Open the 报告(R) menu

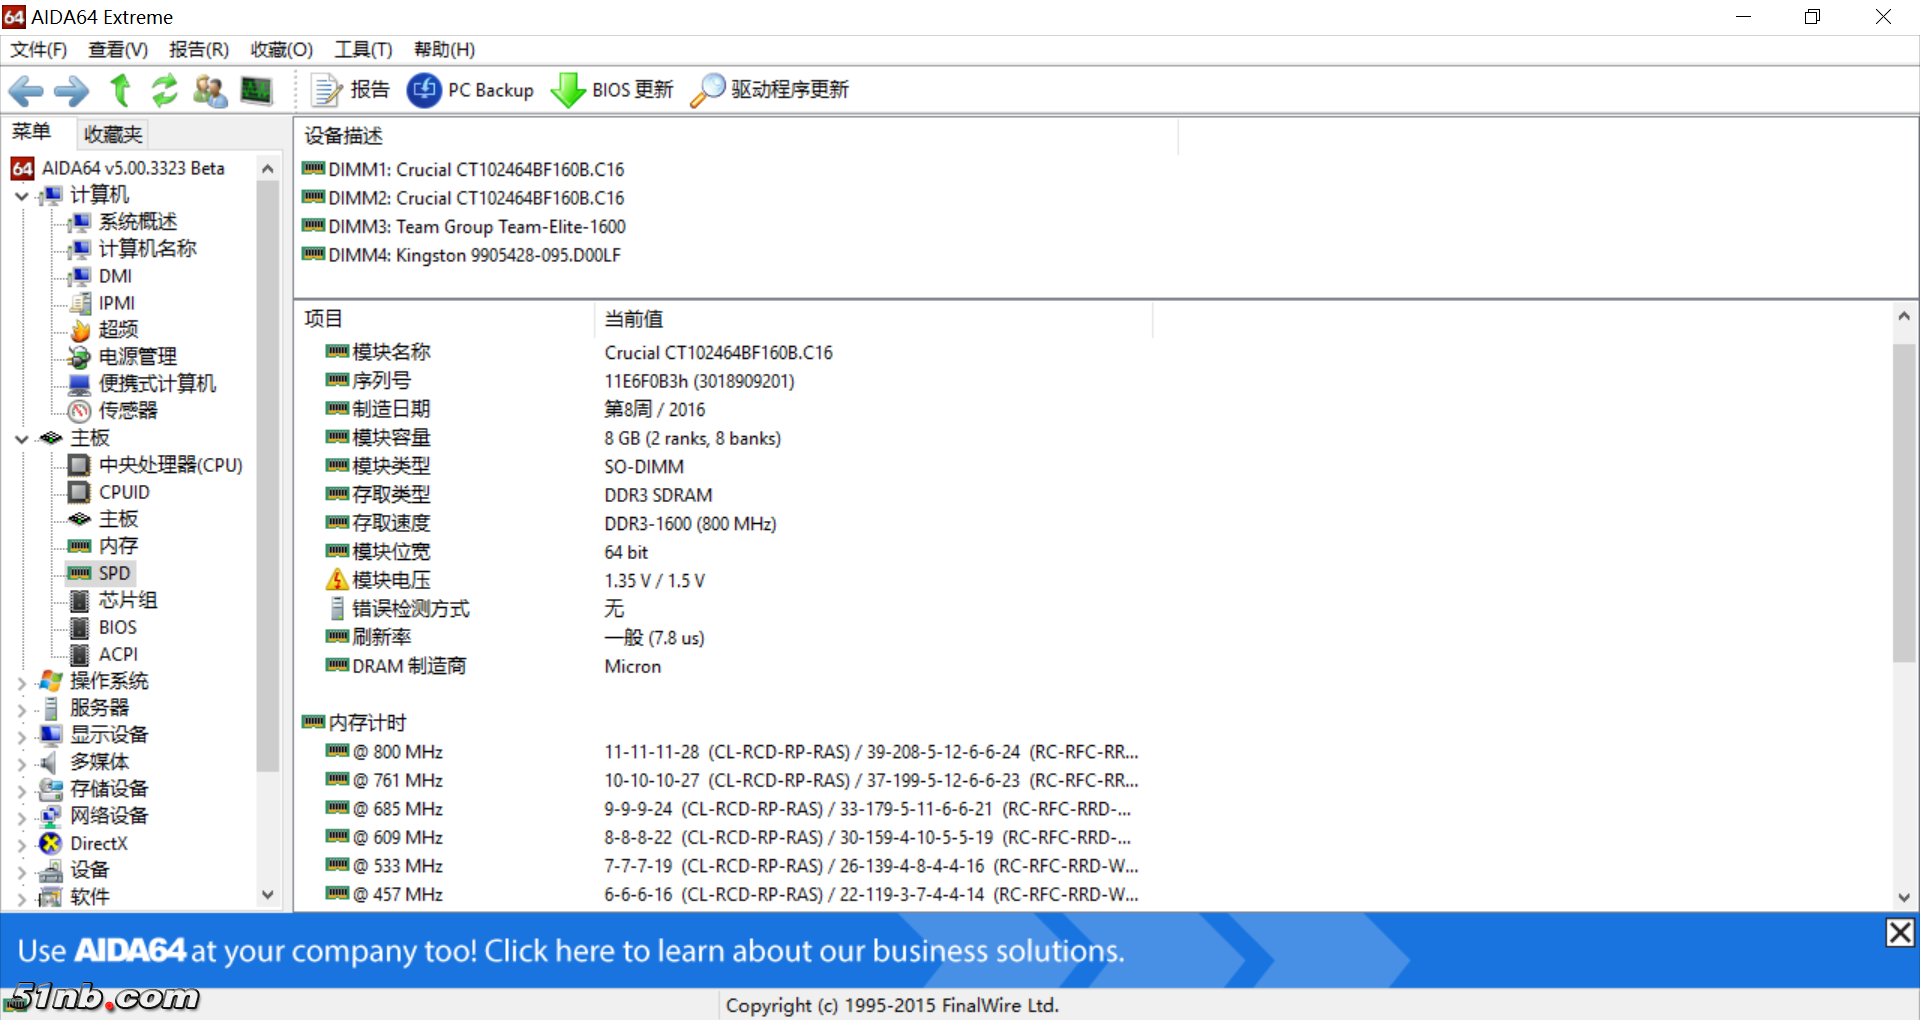pos(199,49)
